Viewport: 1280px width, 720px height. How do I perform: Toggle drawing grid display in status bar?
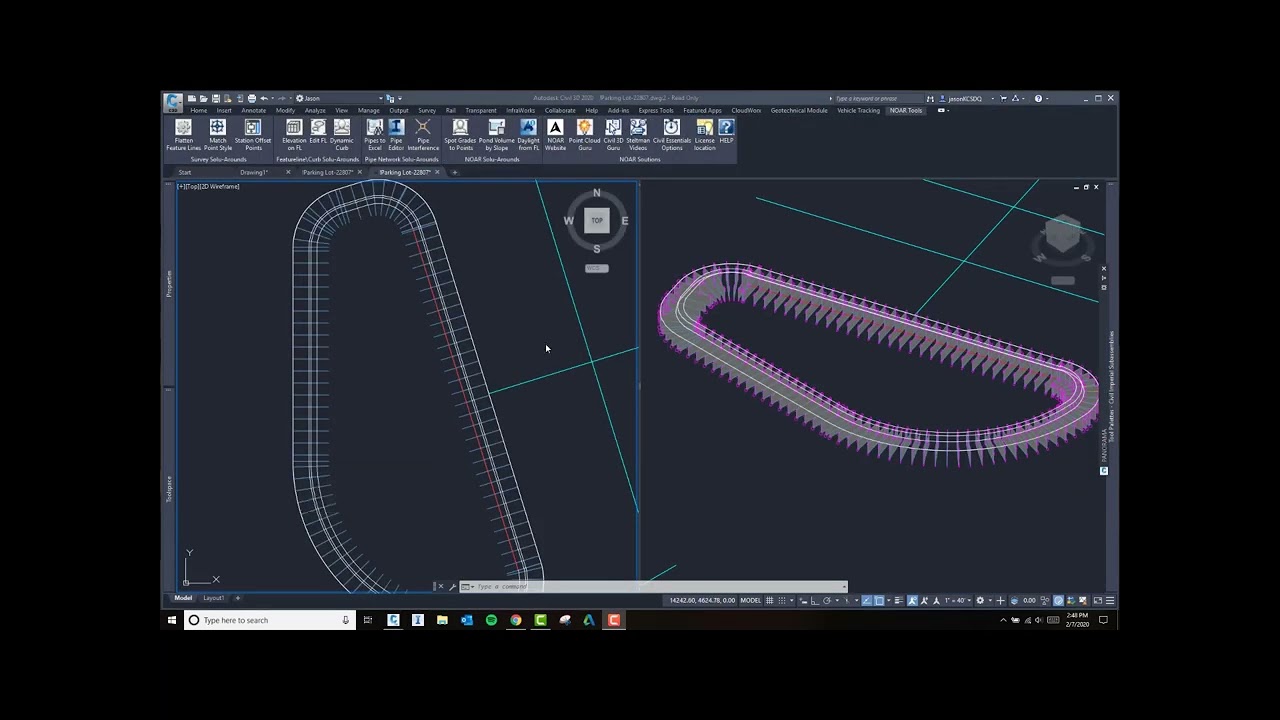point(769,600)
